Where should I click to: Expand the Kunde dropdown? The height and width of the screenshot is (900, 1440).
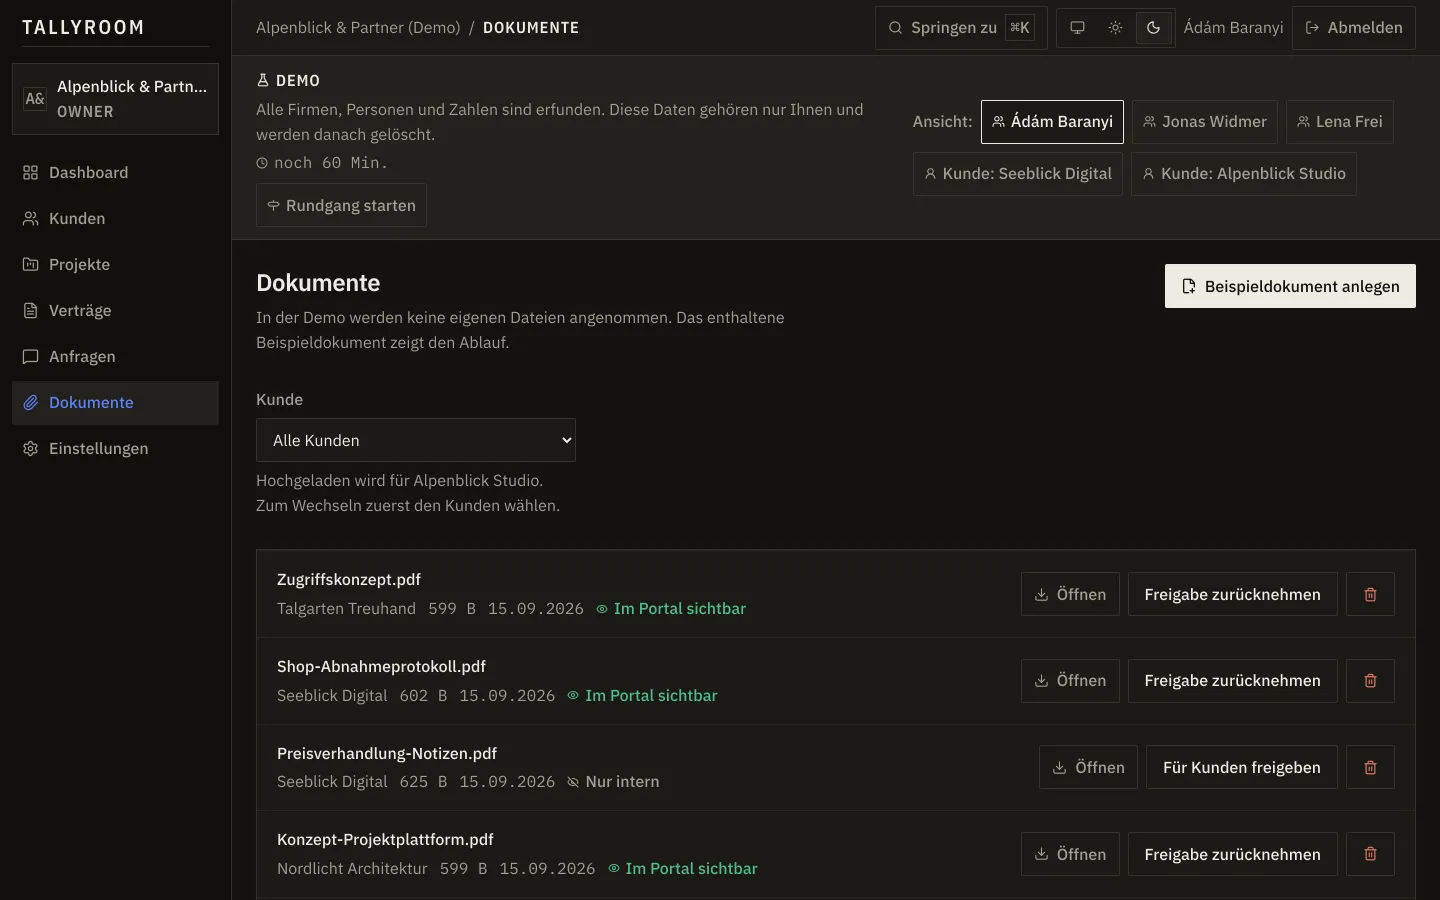416,440
